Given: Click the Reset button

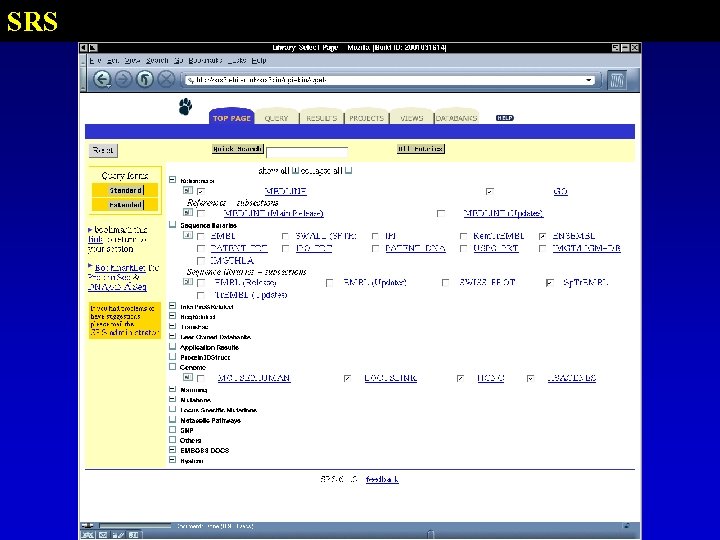Looking at the screenshot, I should pos(103,150).
